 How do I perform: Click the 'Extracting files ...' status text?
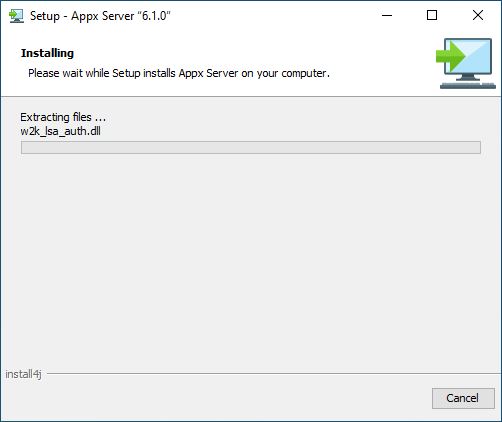[x=63, y=117]
